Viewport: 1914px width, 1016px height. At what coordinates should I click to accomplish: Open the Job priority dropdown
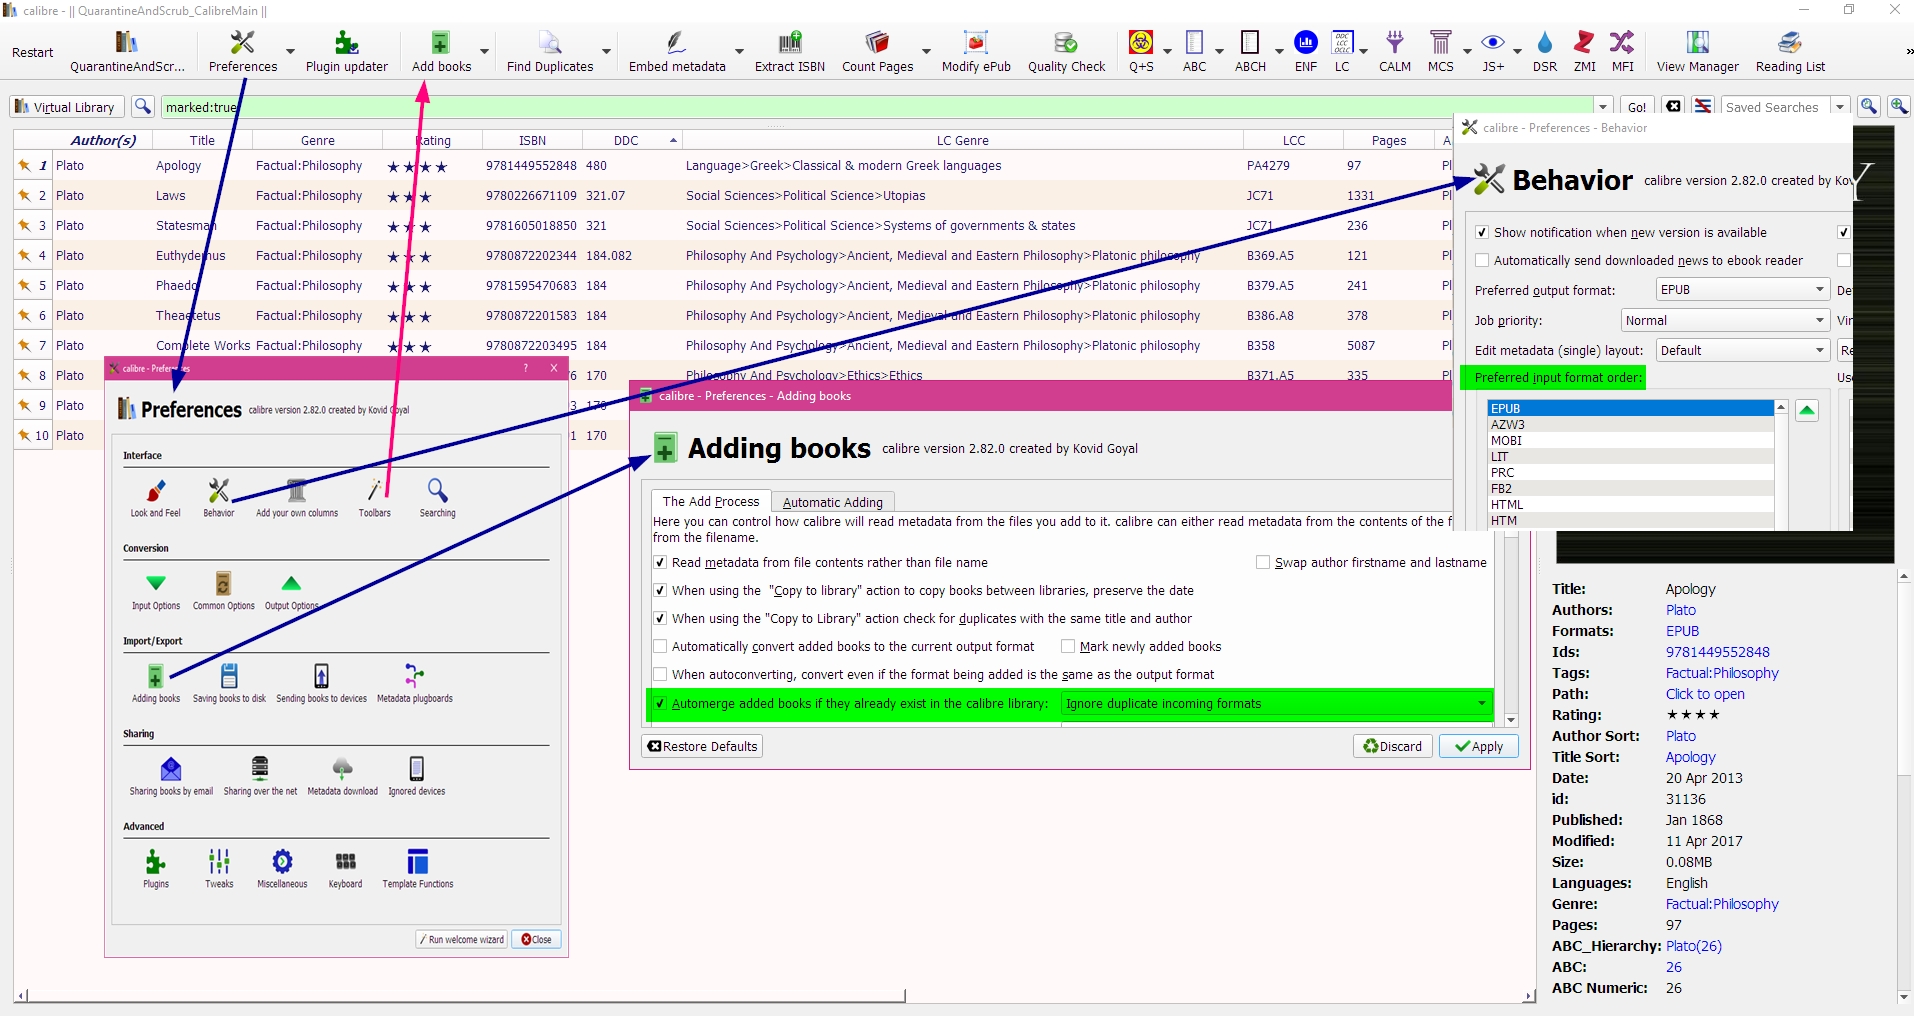[1725, 320]
